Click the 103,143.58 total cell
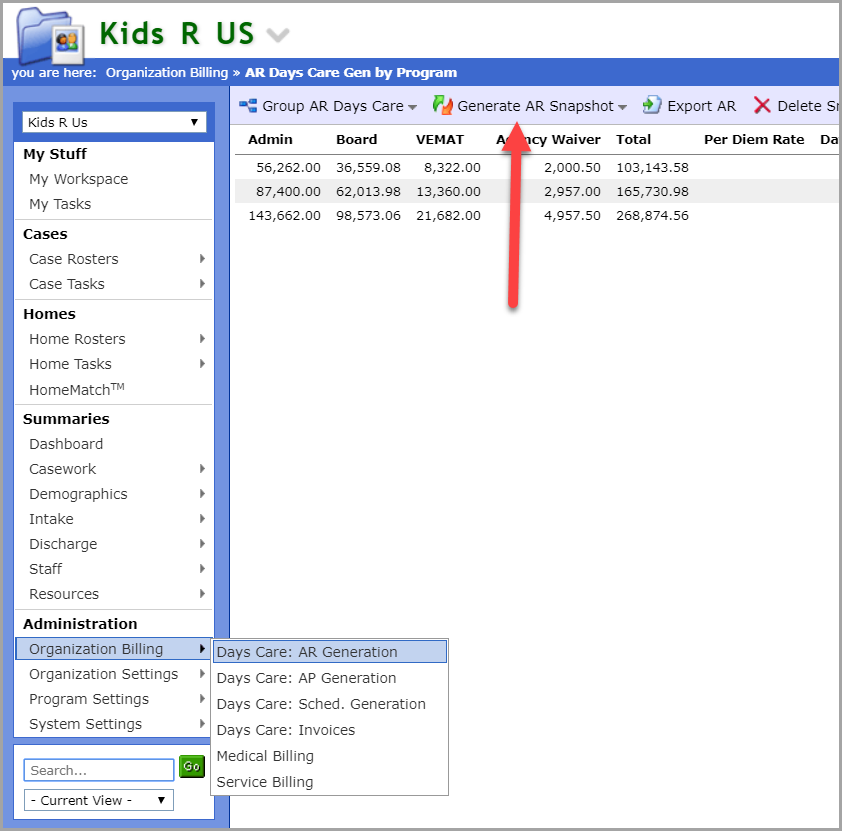This screenshot has width=842, height=831. [652, 167]
